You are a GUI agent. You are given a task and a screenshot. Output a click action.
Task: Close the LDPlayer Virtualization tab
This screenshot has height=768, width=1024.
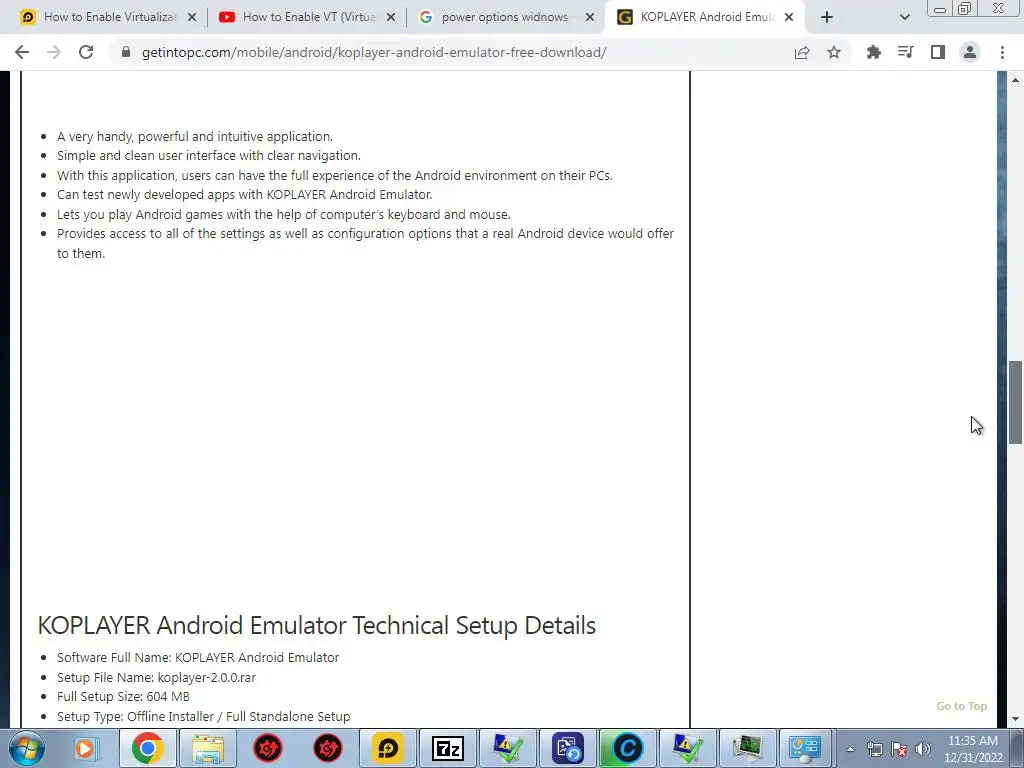192,17
